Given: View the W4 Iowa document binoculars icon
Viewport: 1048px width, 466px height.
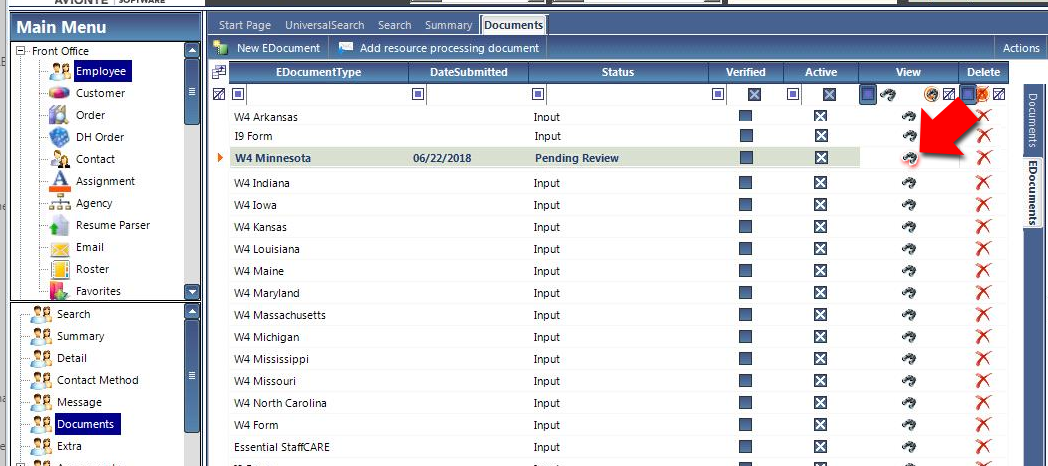Looking at the screenshot, I should 908,205.
